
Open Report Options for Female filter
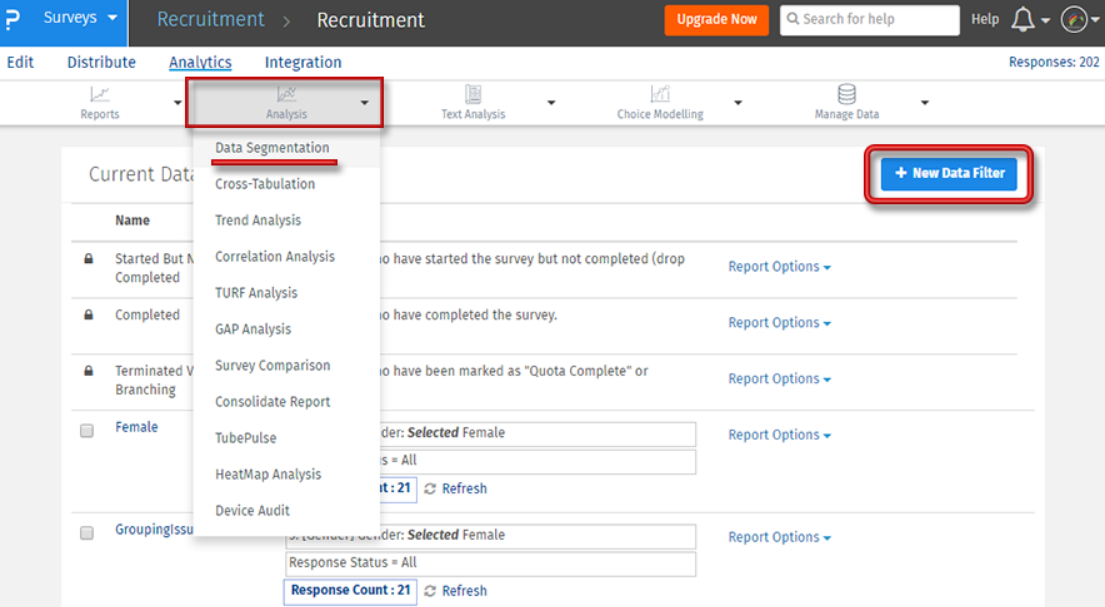tap(779, 434)
